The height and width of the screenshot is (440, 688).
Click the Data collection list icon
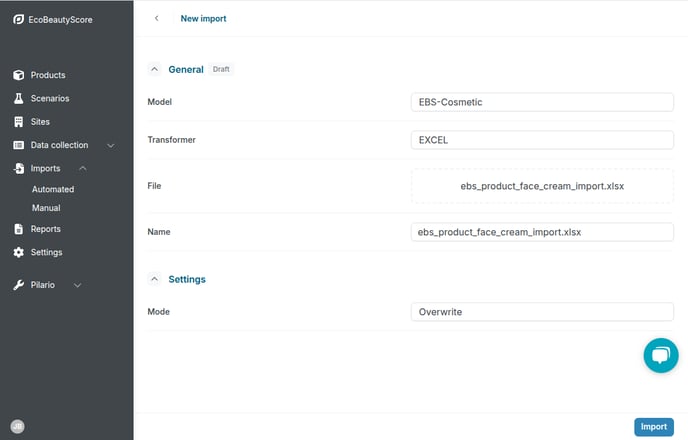18,145
